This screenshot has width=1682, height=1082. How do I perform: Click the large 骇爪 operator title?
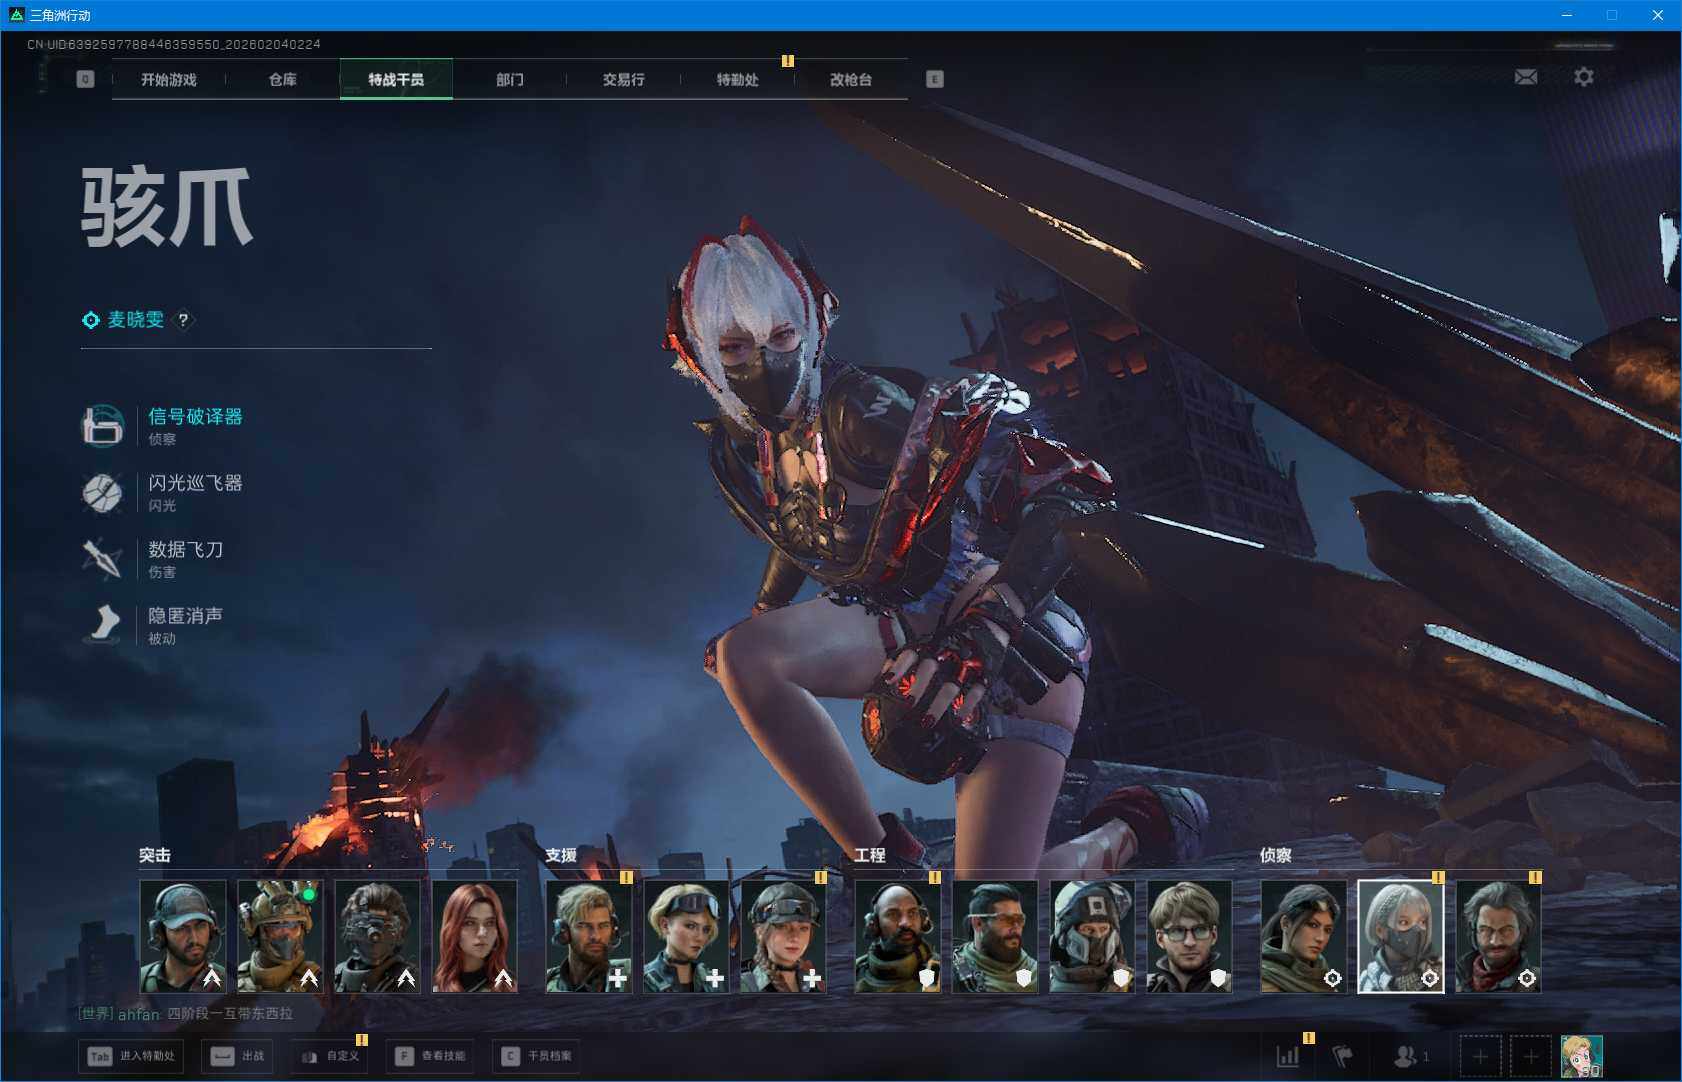click(x=167, y=207)
